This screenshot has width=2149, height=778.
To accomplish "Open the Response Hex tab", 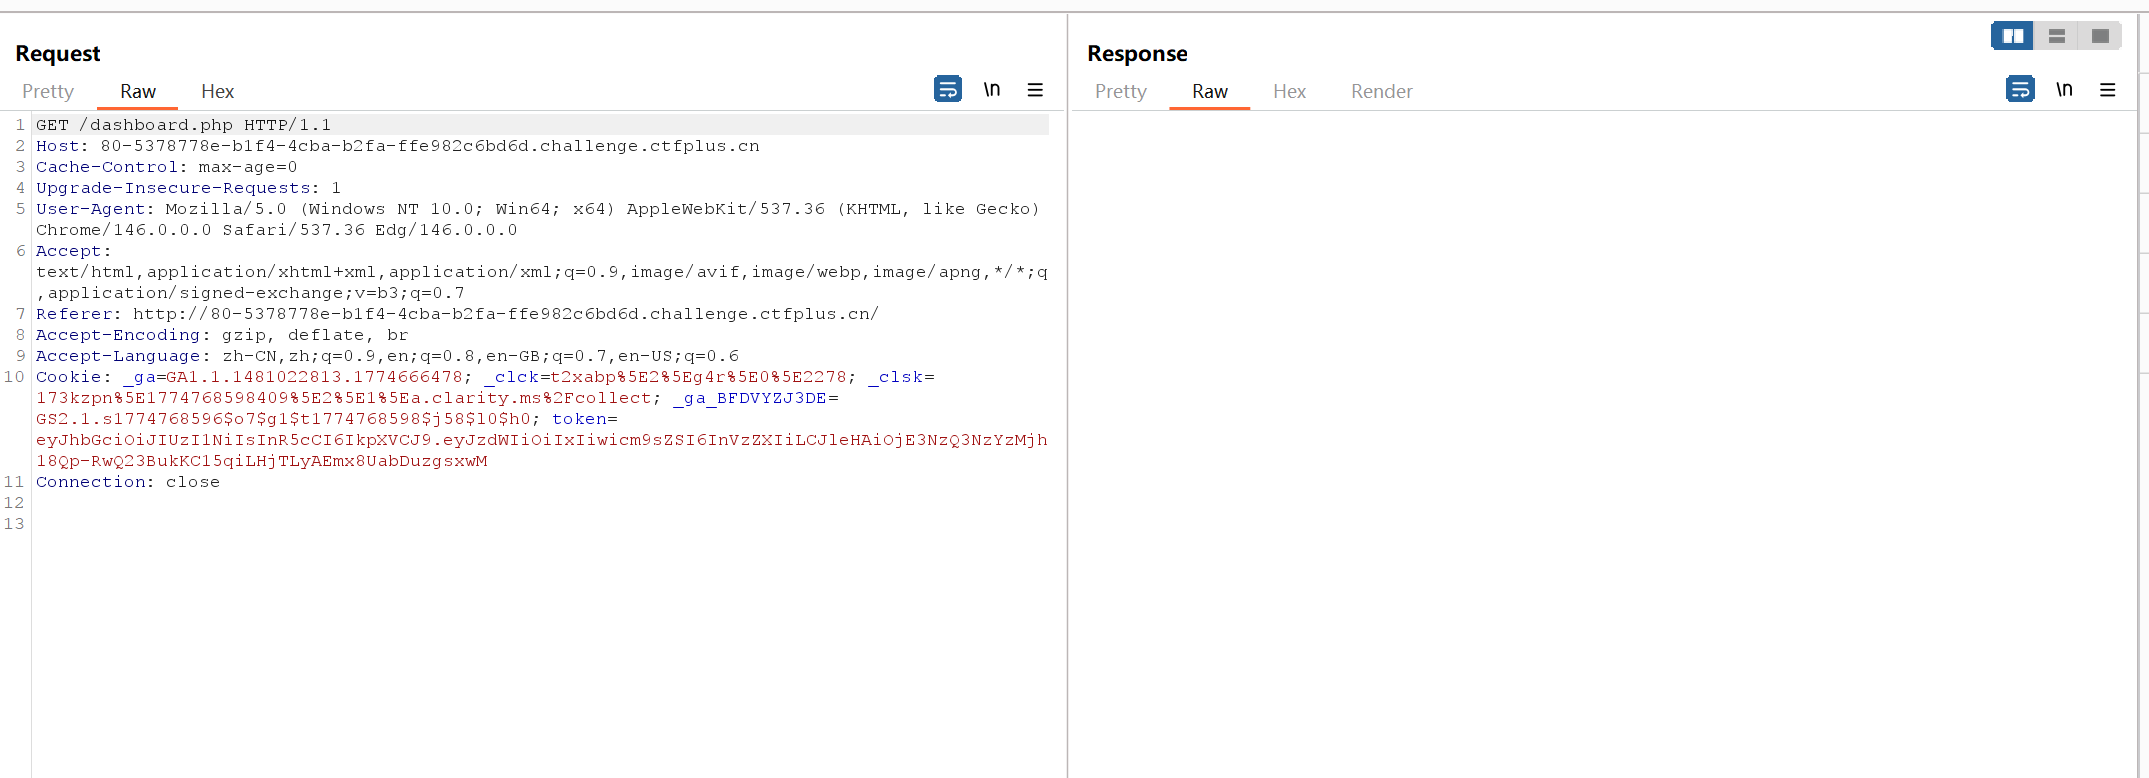I will [1289, 91].
